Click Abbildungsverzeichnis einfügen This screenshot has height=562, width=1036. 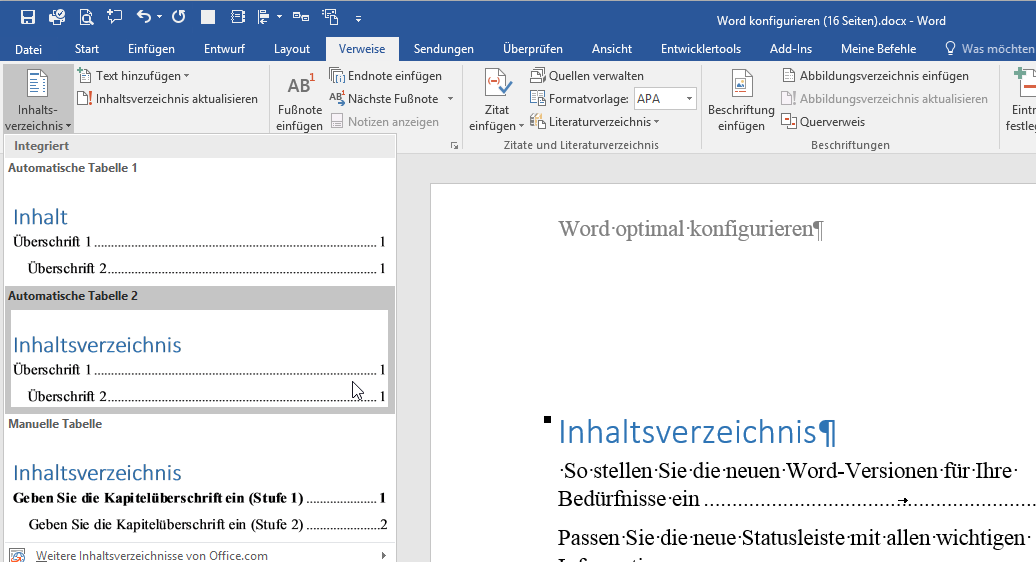point(875,76)
